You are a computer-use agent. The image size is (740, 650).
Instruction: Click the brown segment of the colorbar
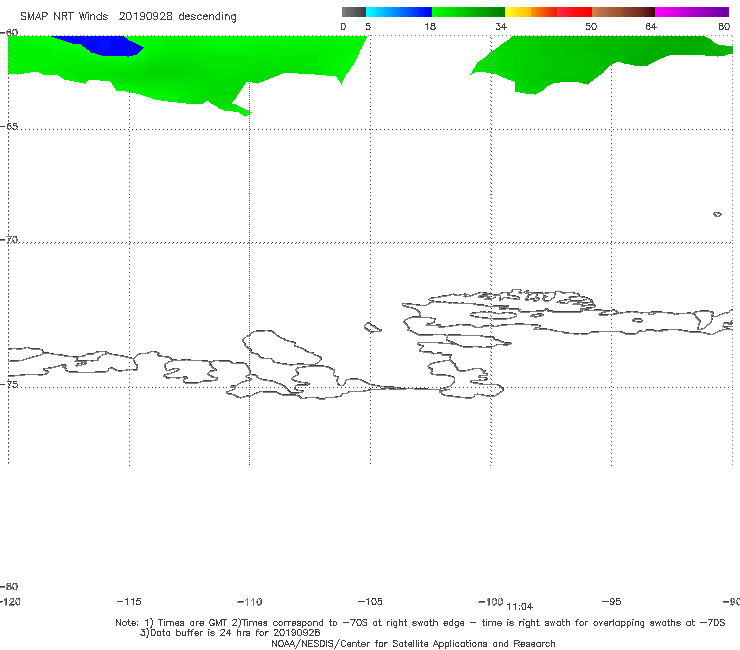[623, 12]
